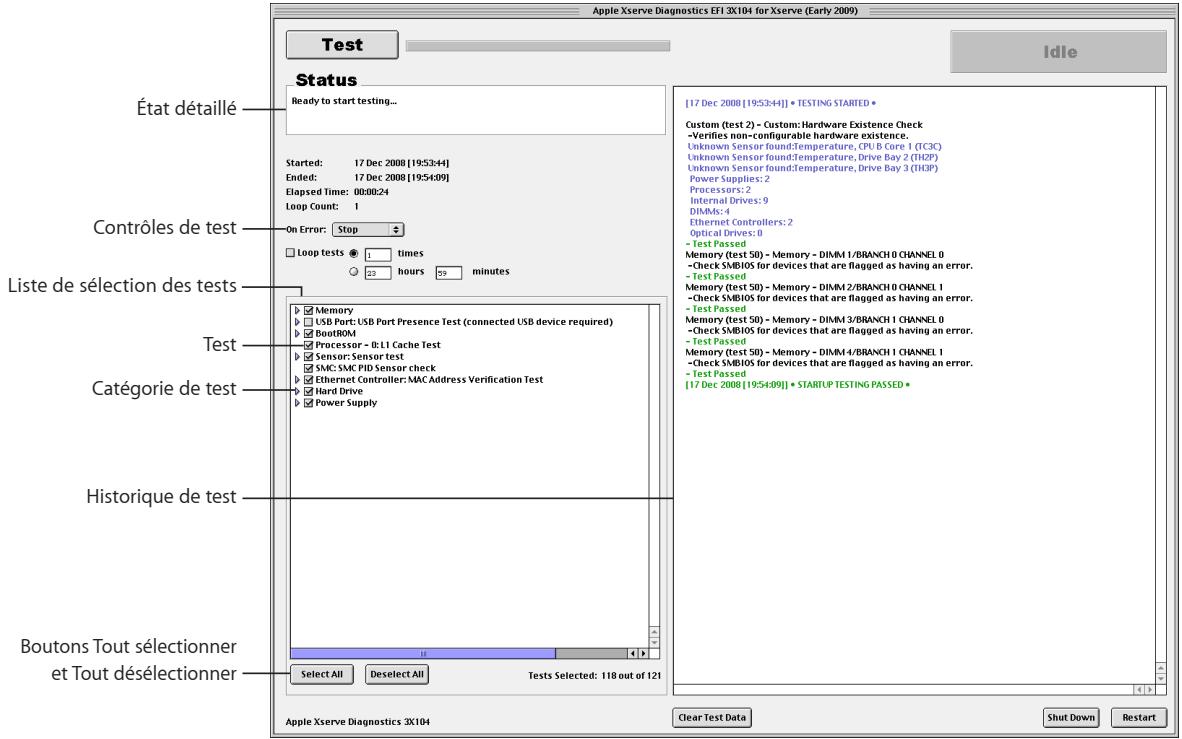Click the Shut Down button
The image size is (1182, 739).
[x=1071, y=718]
